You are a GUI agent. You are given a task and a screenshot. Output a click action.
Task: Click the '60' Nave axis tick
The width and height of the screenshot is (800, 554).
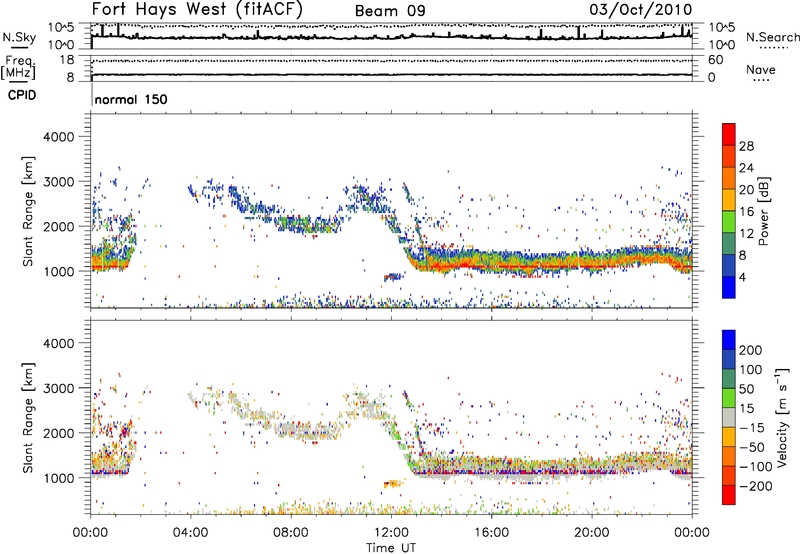tap(715, 60)
